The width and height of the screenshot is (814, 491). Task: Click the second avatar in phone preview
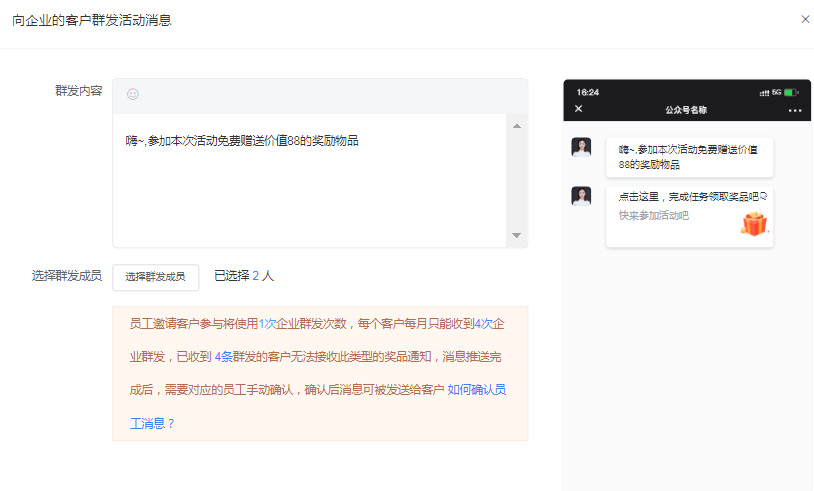point(581,196)
